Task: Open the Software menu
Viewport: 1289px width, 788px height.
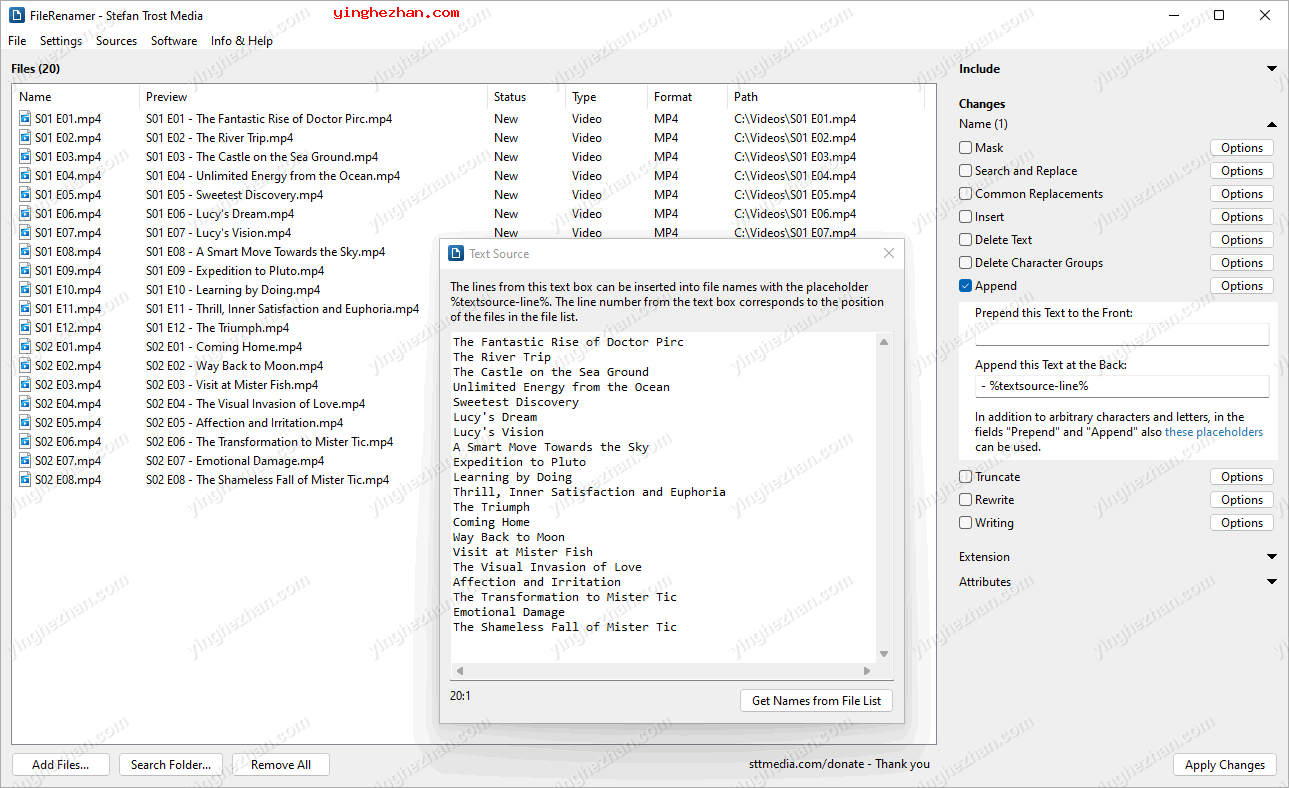Action: click(174, 41)
